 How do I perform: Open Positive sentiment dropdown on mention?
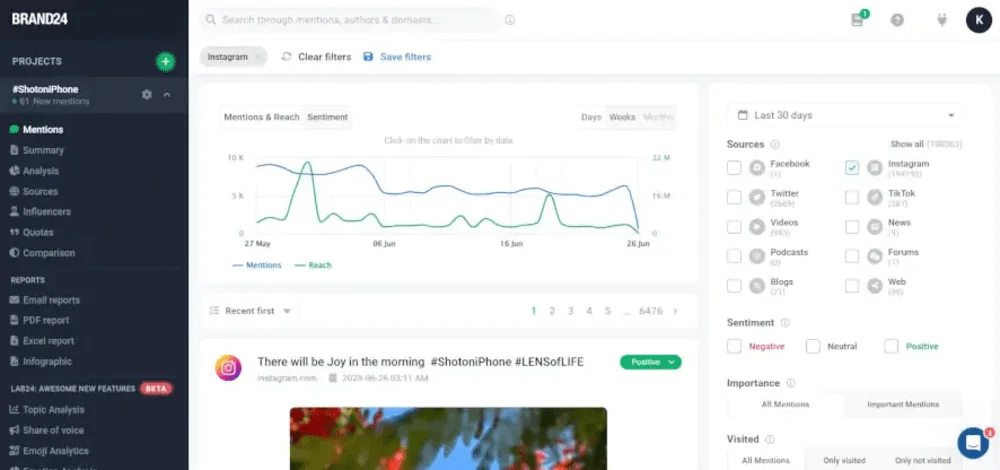click(x=651, y=362)
